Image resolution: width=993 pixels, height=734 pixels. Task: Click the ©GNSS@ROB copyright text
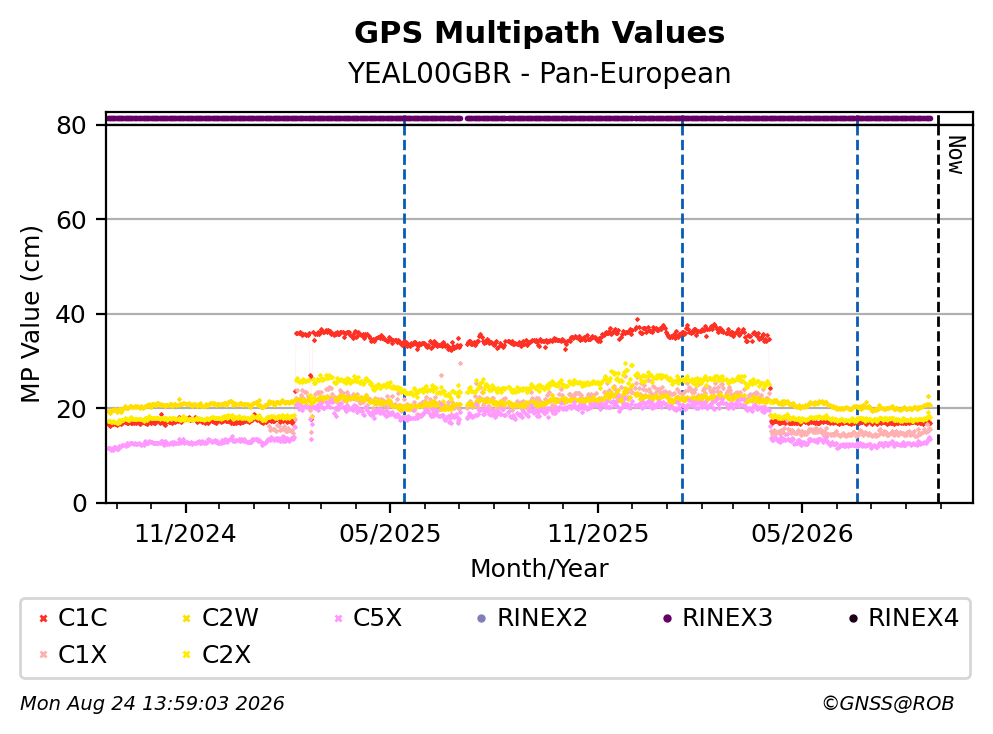pyautogui.click(x=888, y=703)
